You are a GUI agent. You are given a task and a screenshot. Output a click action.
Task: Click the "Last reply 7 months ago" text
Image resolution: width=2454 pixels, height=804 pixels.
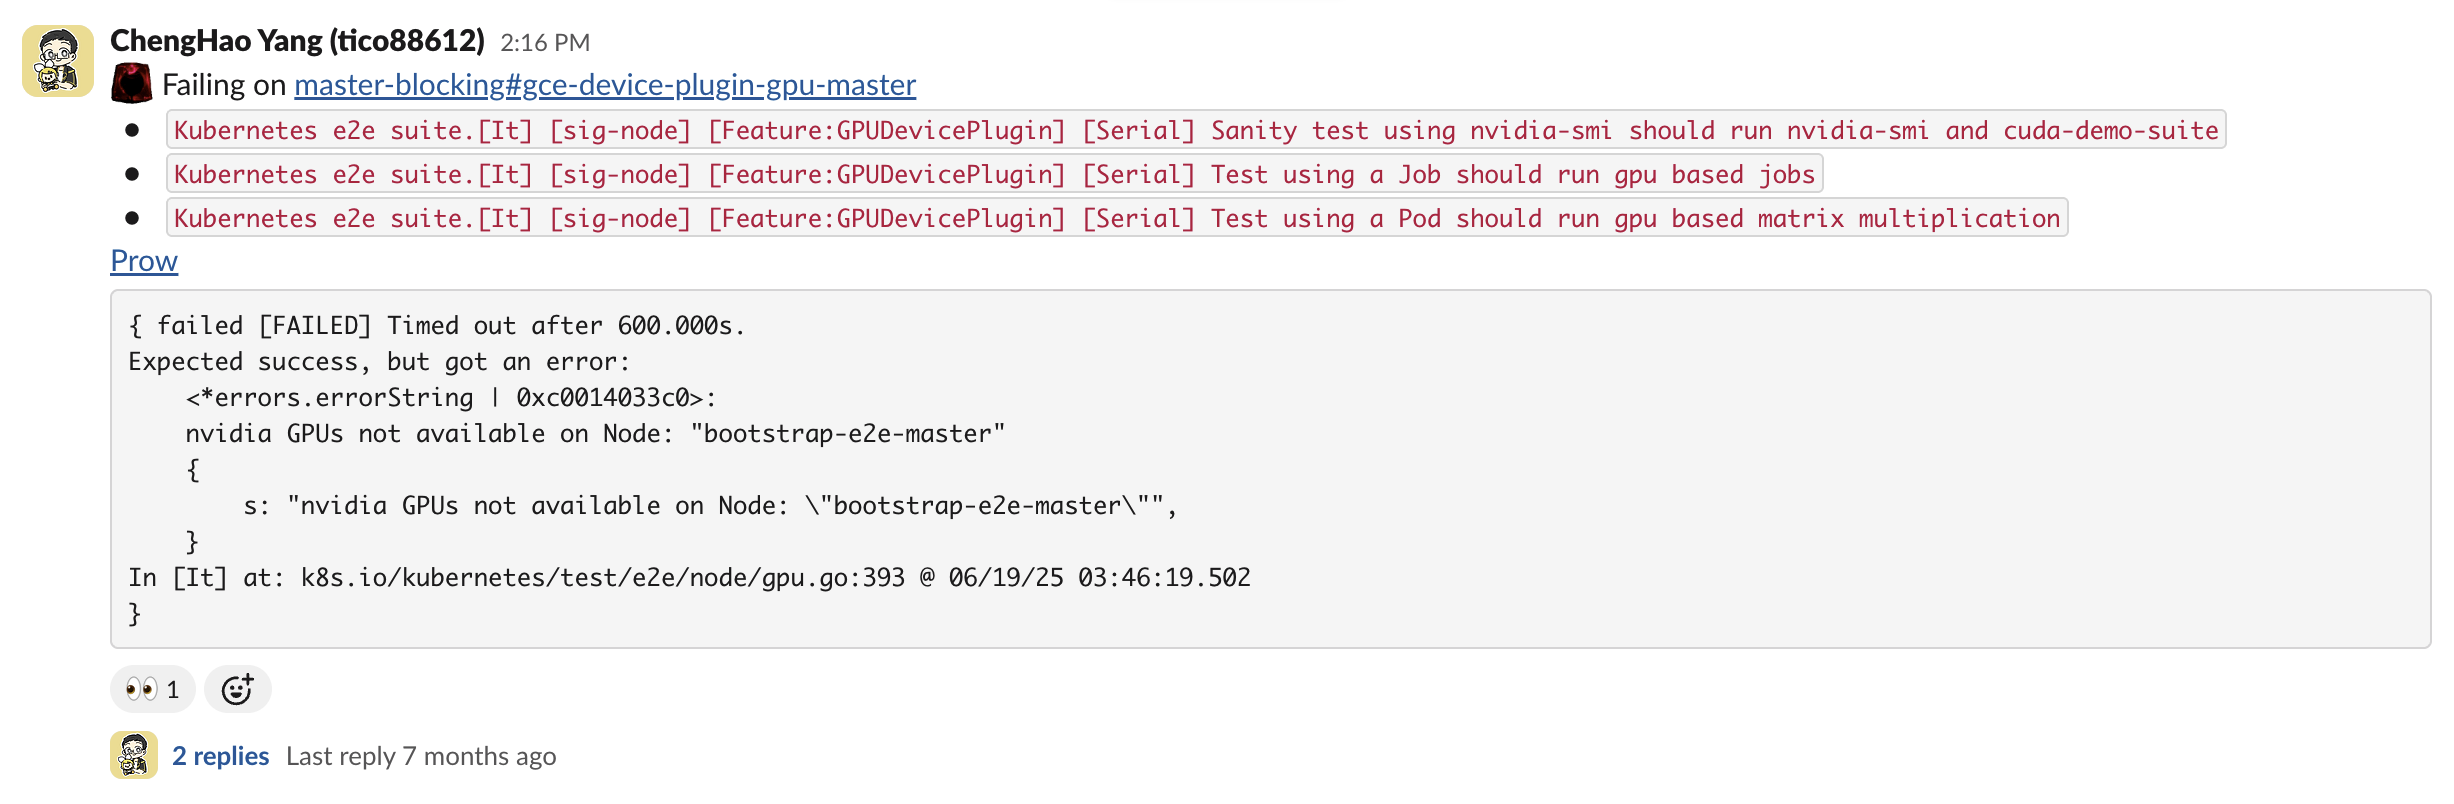tap(421, 756)
